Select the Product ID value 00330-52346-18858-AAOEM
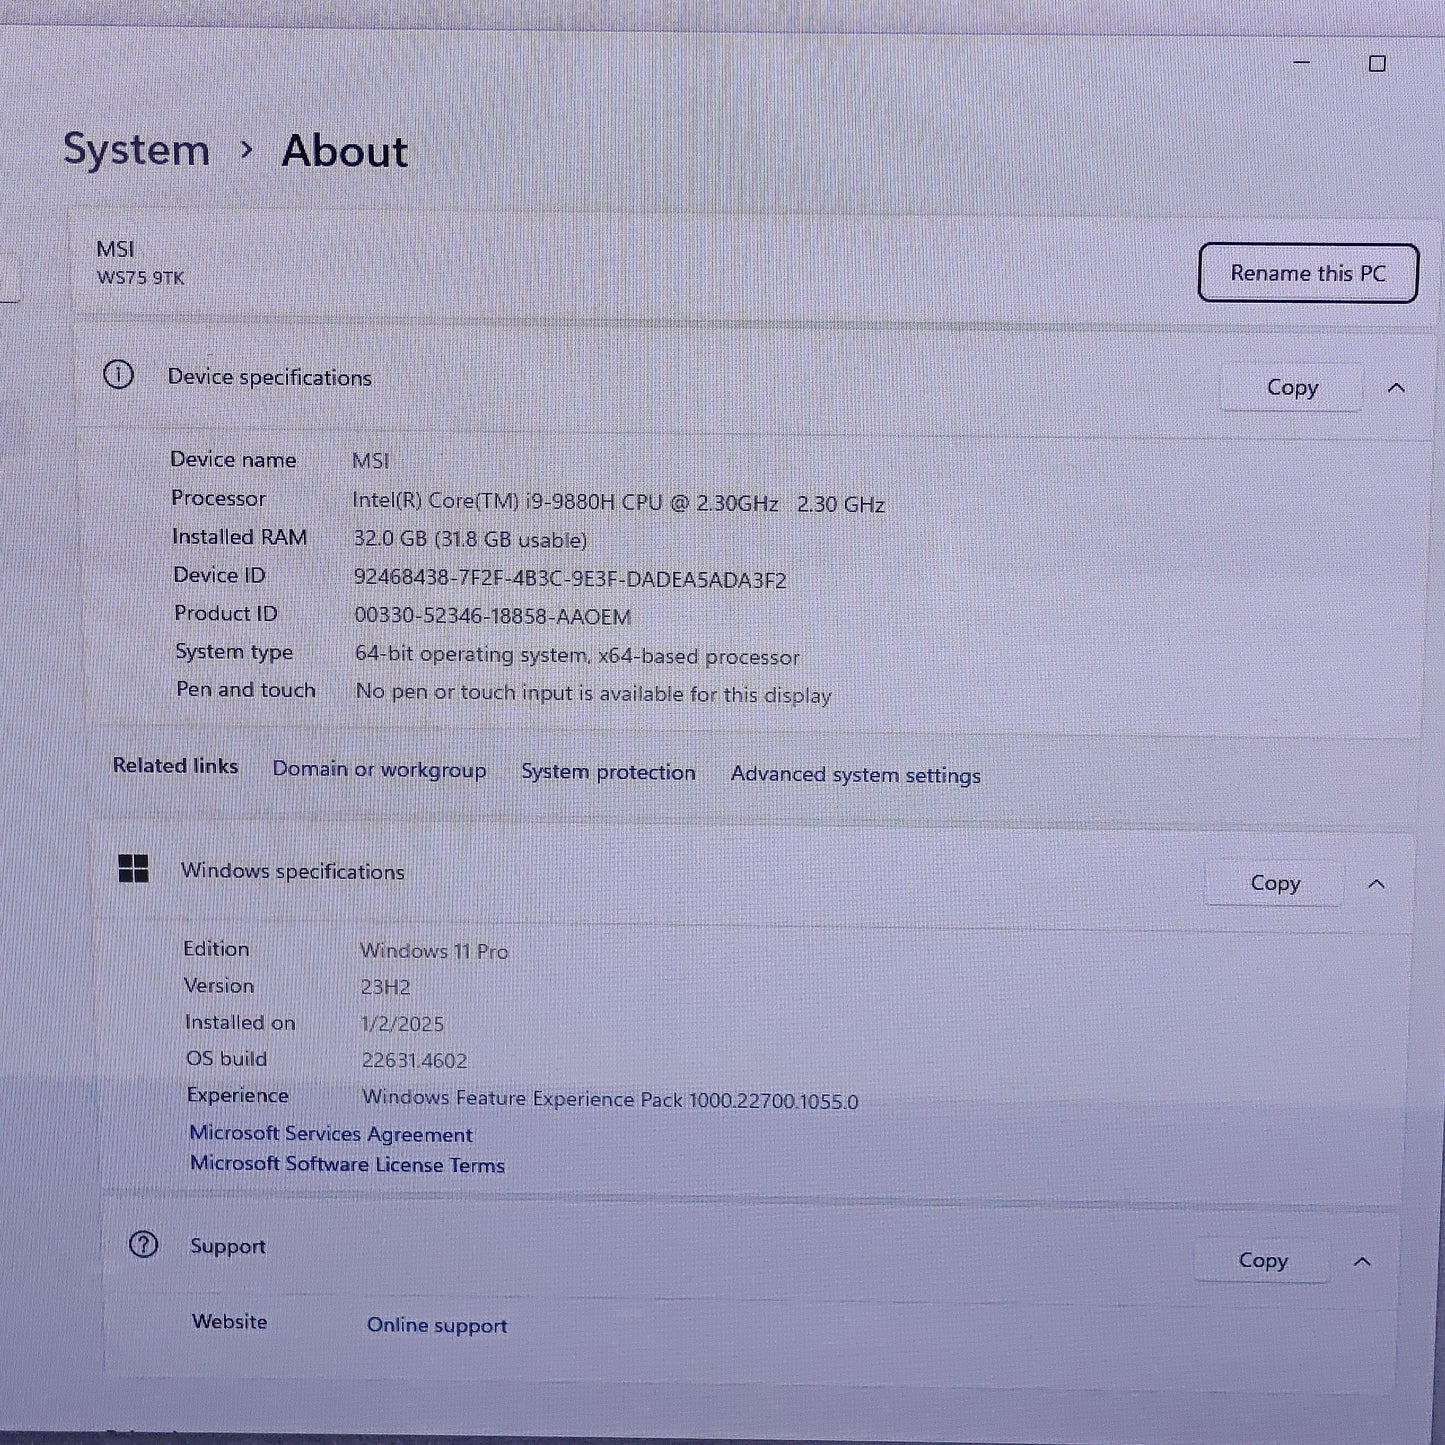Image resolution: width=1445 pixels, height=1445 pixels. [493, 616]
